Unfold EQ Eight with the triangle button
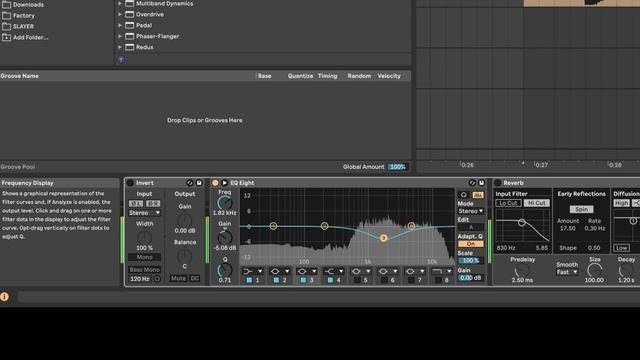This screenshot has width=640, height=360. pos(224,183)
